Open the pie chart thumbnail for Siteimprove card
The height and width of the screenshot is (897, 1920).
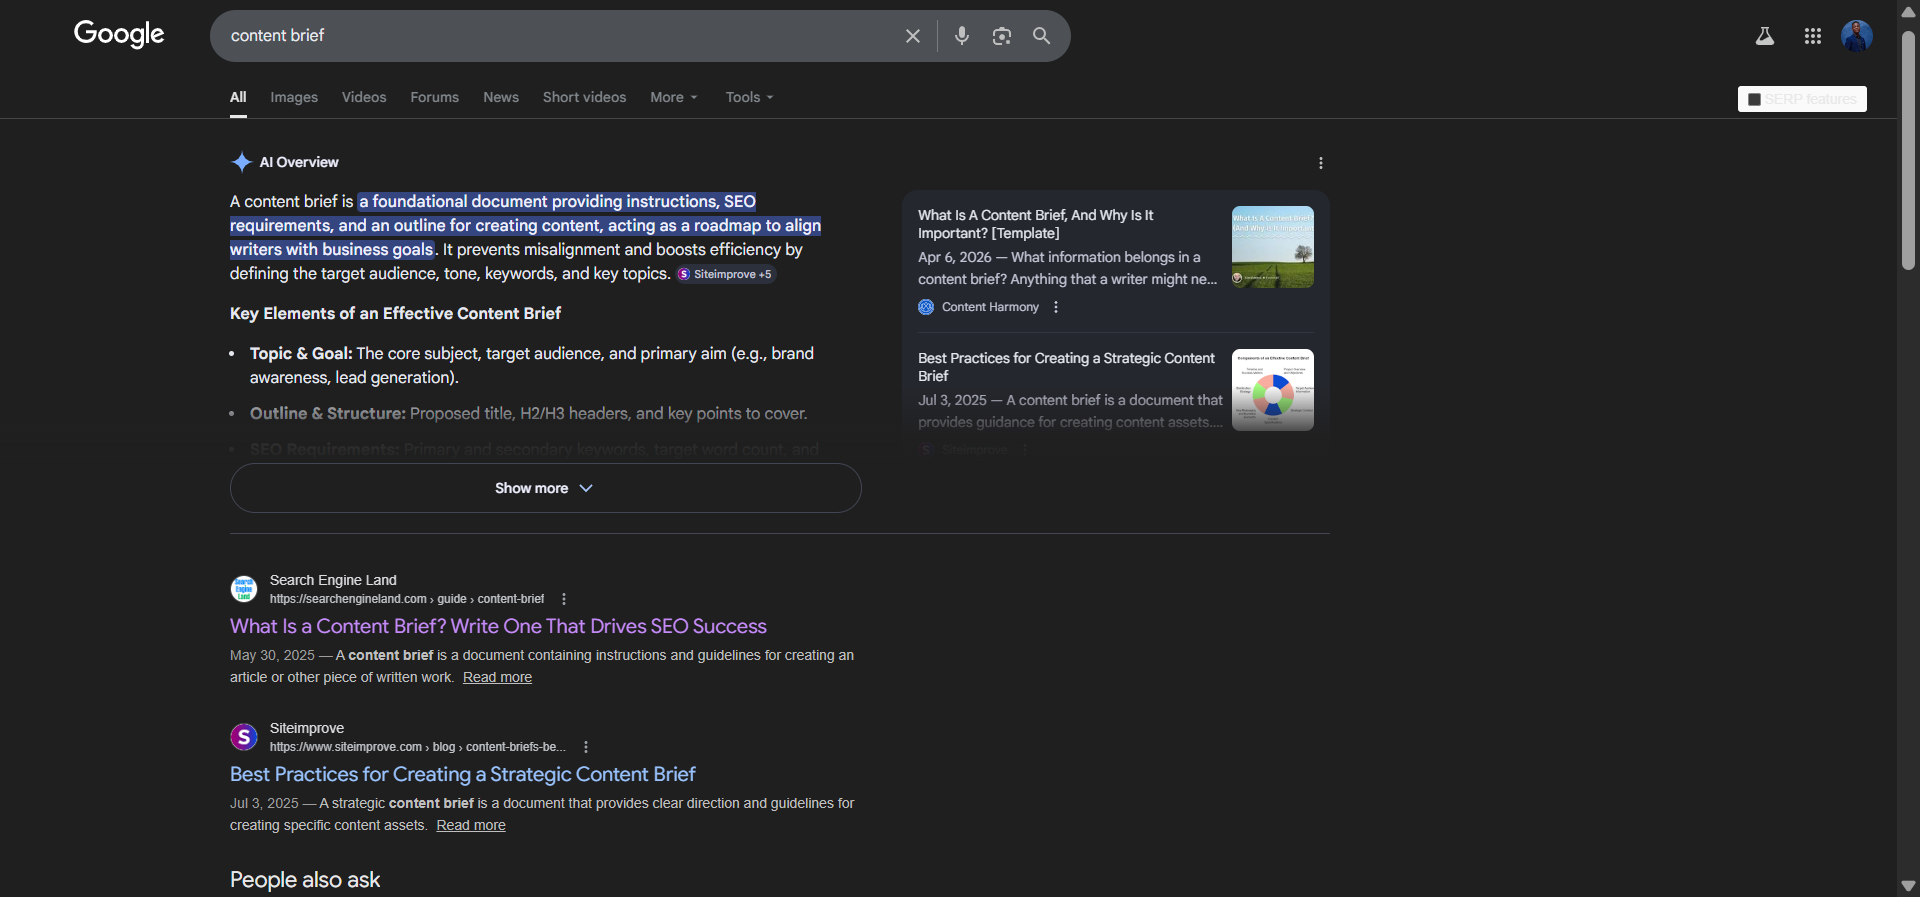click(1273, 390)
